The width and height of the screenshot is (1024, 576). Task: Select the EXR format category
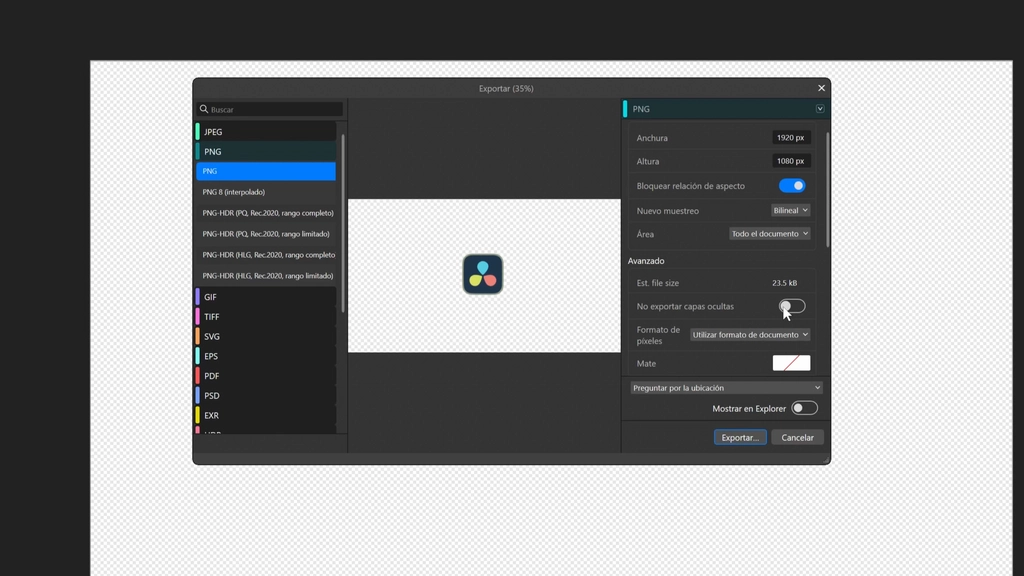tap(266, 415)
